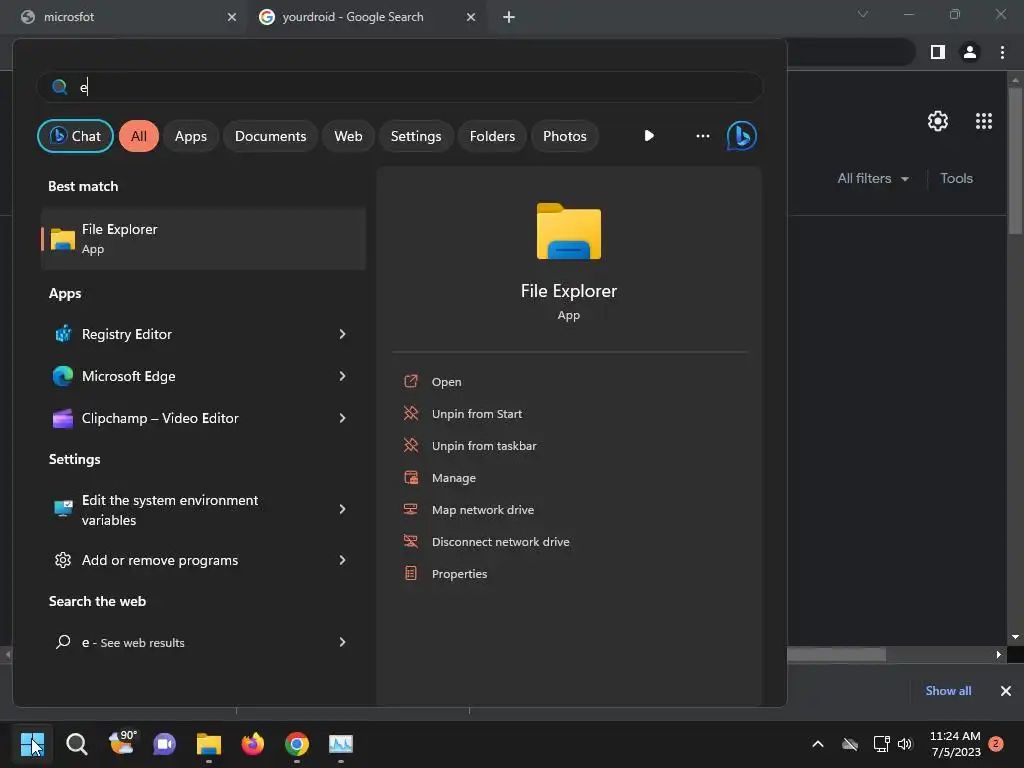The height and width of the screenshot is (768, 1024).
Task: Click the large File Explorer preview icon
Action: click(569, 231)
